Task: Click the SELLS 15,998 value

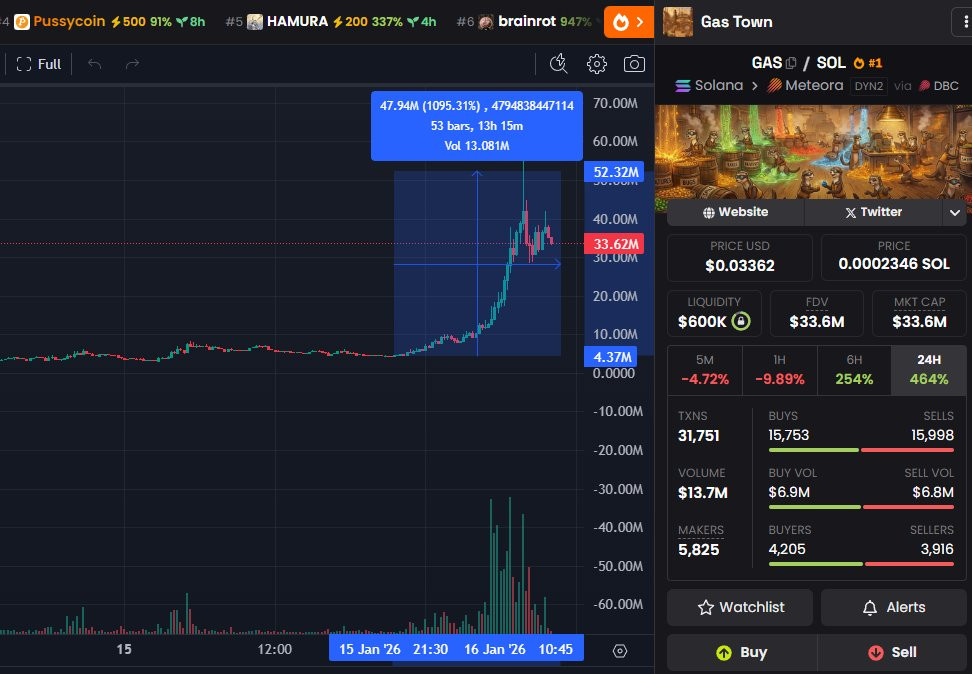Action: tap(932, 435)
